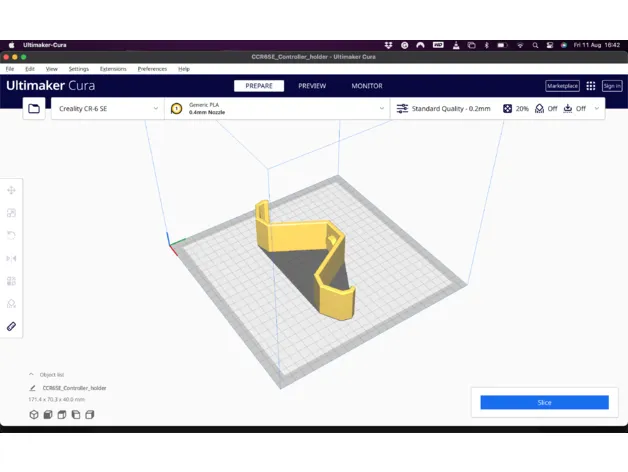Select CCR6SE_Controller_holder in object list
The height and width of the screenshot is (472, 628).
click(74, 388)
